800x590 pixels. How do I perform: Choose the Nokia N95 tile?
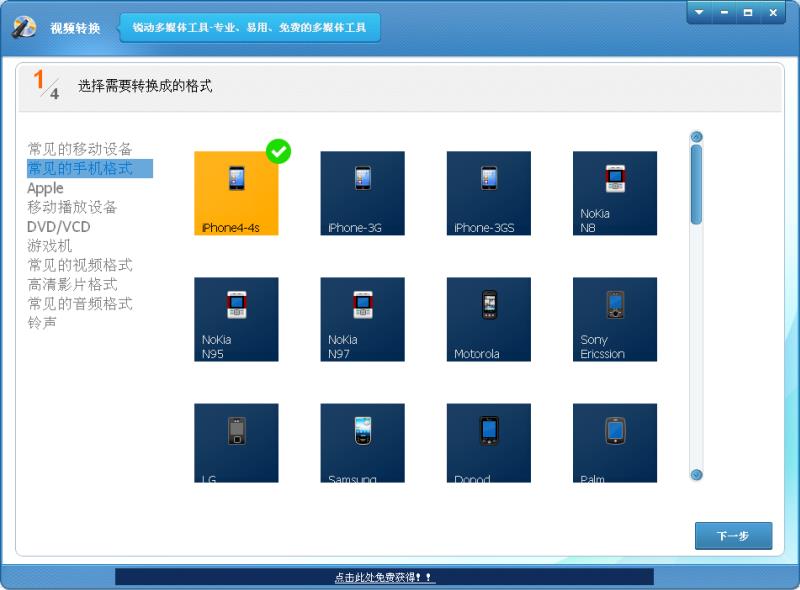click(236, 319)
